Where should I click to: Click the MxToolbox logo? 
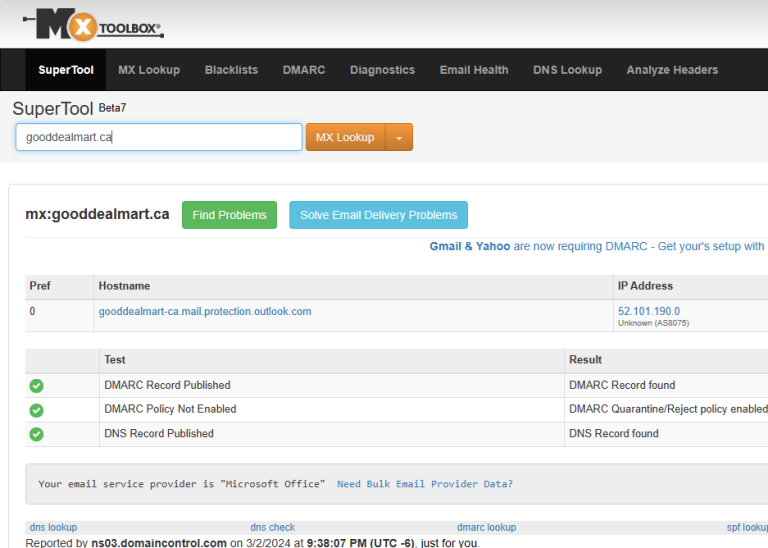(93, 24)
